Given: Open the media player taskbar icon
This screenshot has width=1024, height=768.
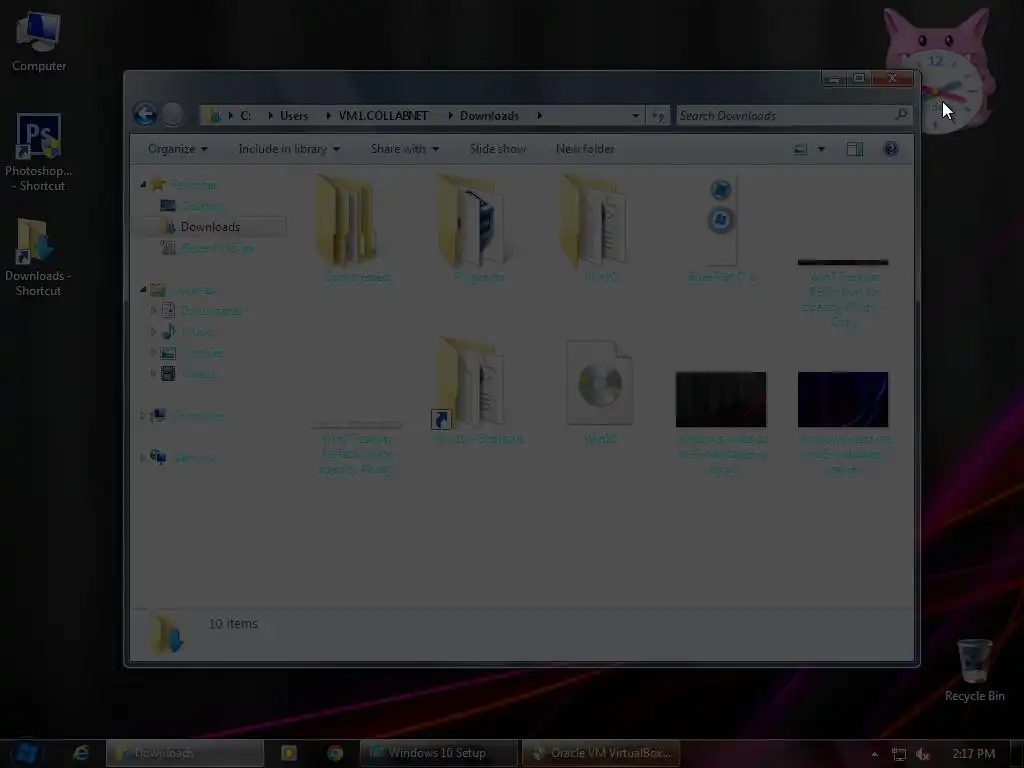Looking at the screenshot, I should coord(289,753).
